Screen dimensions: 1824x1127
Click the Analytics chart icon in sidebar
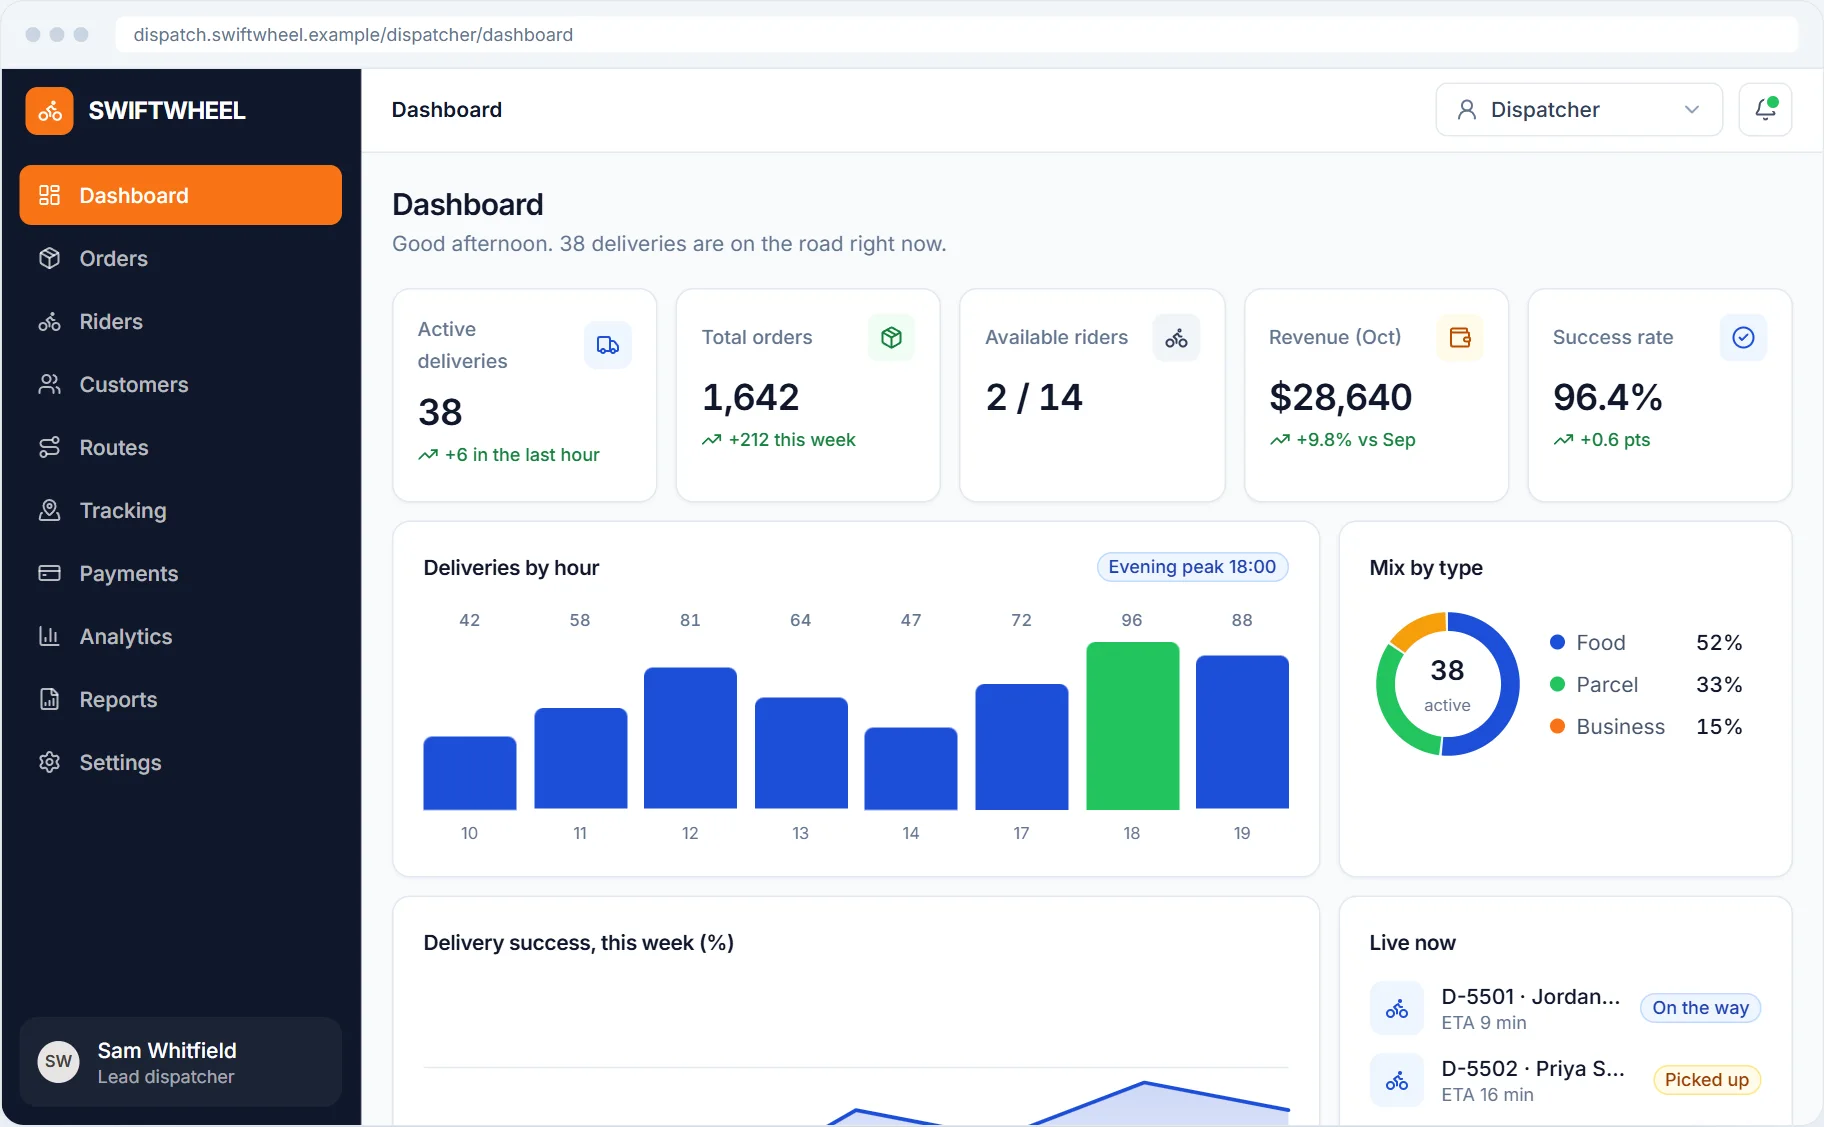(x=49, y=636)
